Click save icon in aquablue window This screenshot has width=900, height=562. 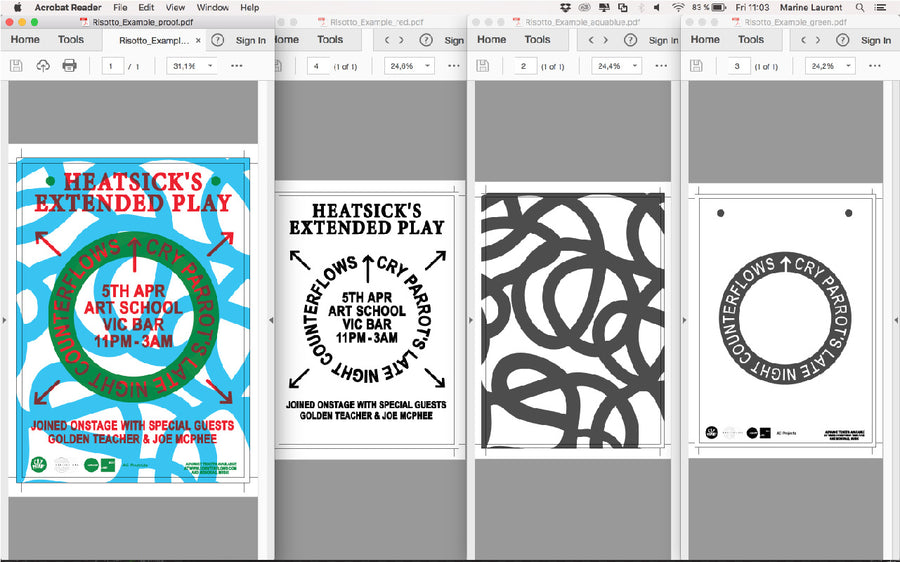point(483,65)
